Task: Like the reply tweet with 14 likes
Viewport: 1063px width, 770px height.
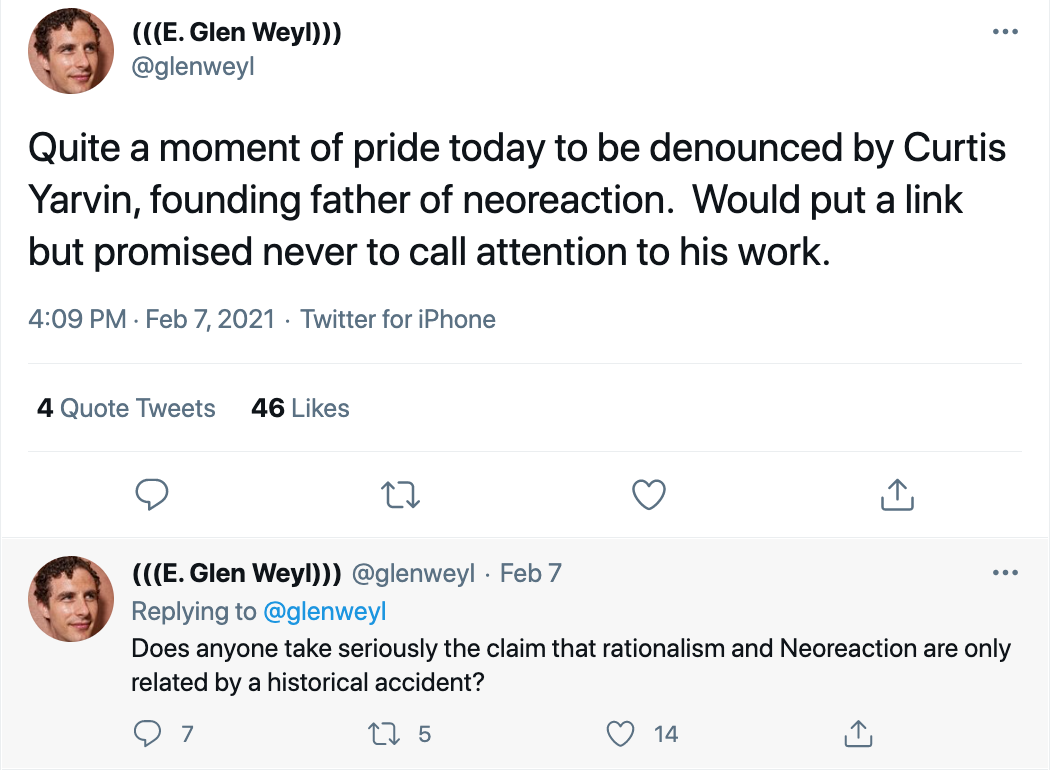Action: pos(622,734)
